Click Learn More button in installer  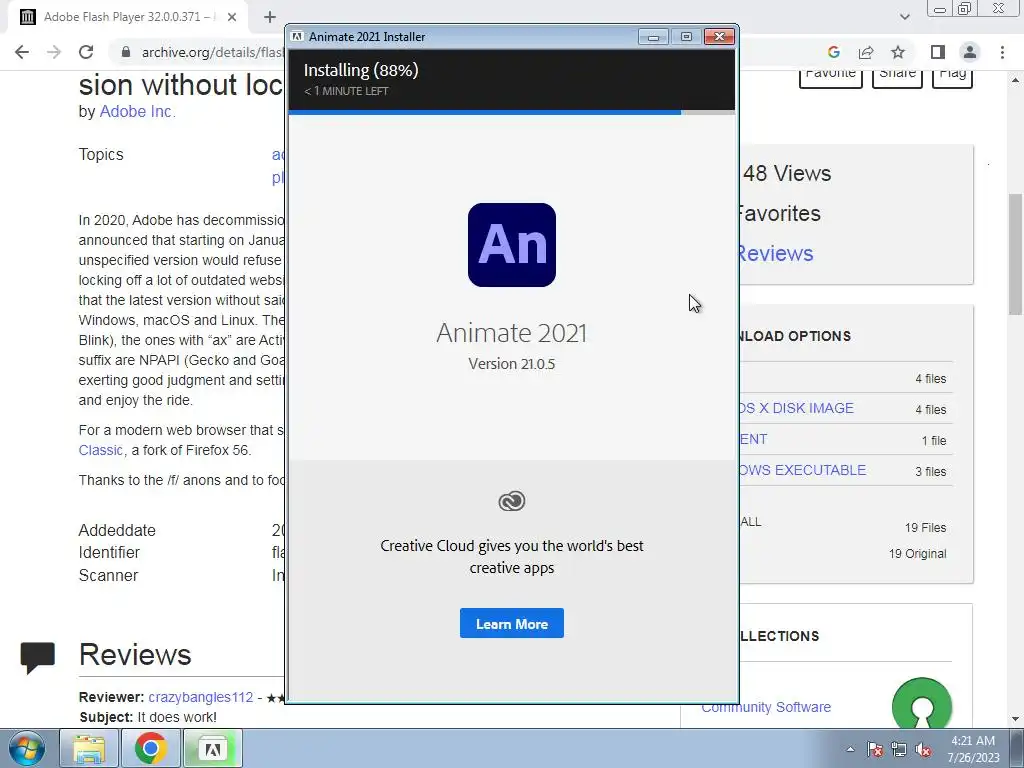pyautogui.click(x=511, y=624)
